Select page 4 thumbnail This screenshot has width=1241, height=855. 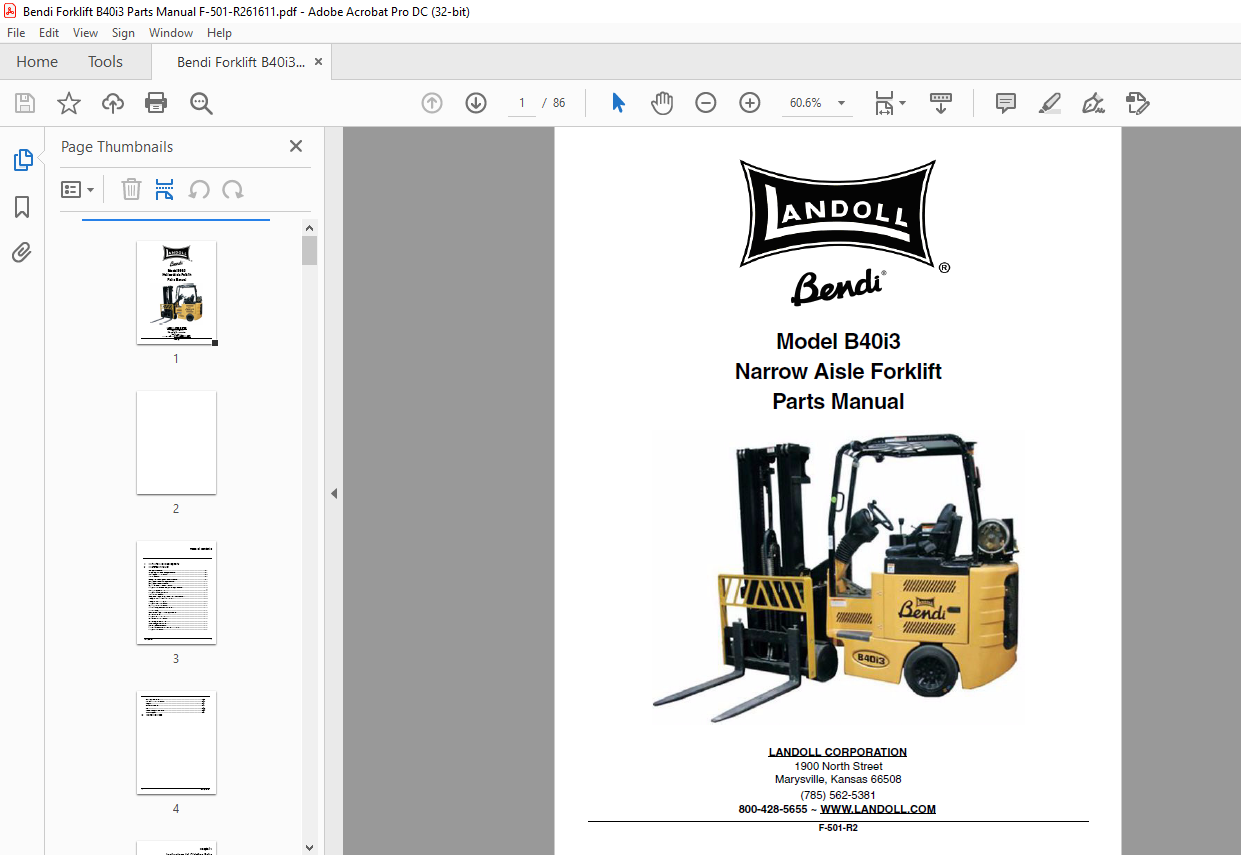(x=176, y=742)
